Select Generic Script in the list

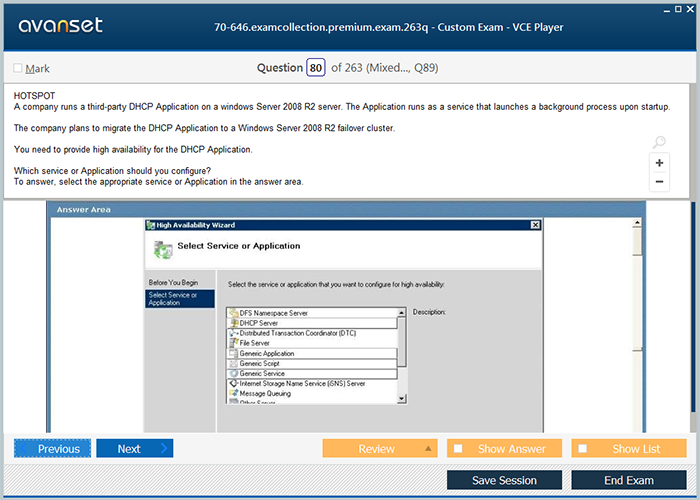click(312, 363)
